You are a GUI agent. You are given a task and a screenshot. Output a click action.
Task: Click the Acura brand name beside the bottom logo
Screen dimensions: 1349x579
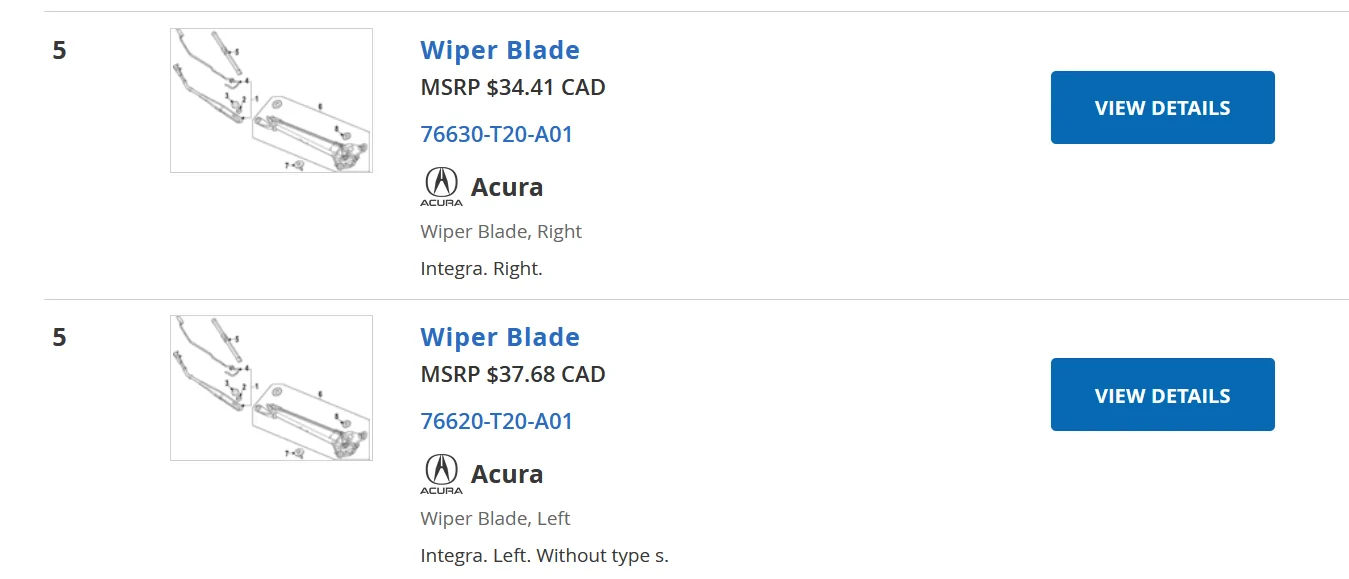[x=506, y=473]
